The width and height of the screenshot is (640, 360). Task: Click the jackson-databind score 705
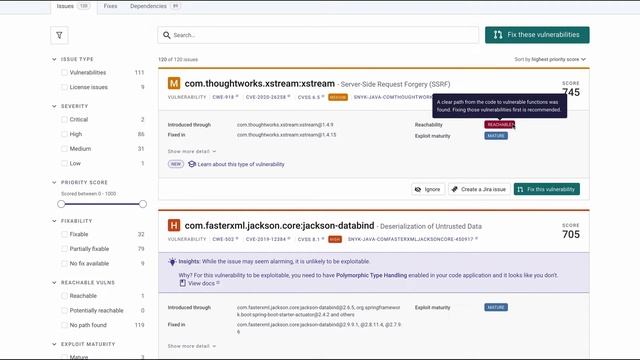click(571, 234)
